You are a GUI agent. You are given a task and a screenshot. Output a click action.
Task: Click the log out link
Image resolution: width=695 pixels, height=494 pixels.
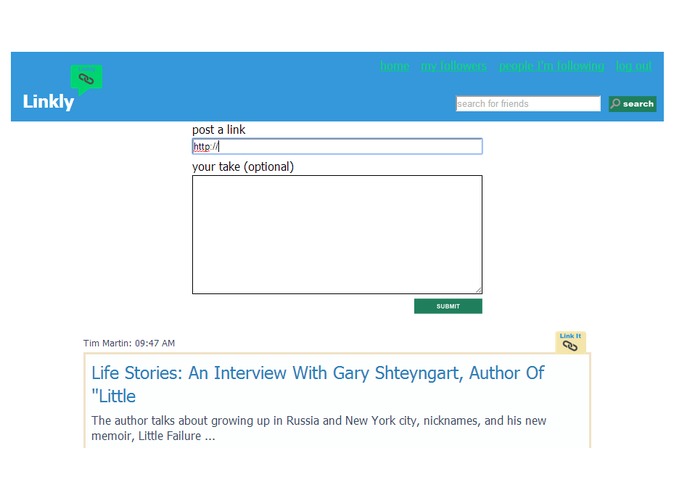633,66
